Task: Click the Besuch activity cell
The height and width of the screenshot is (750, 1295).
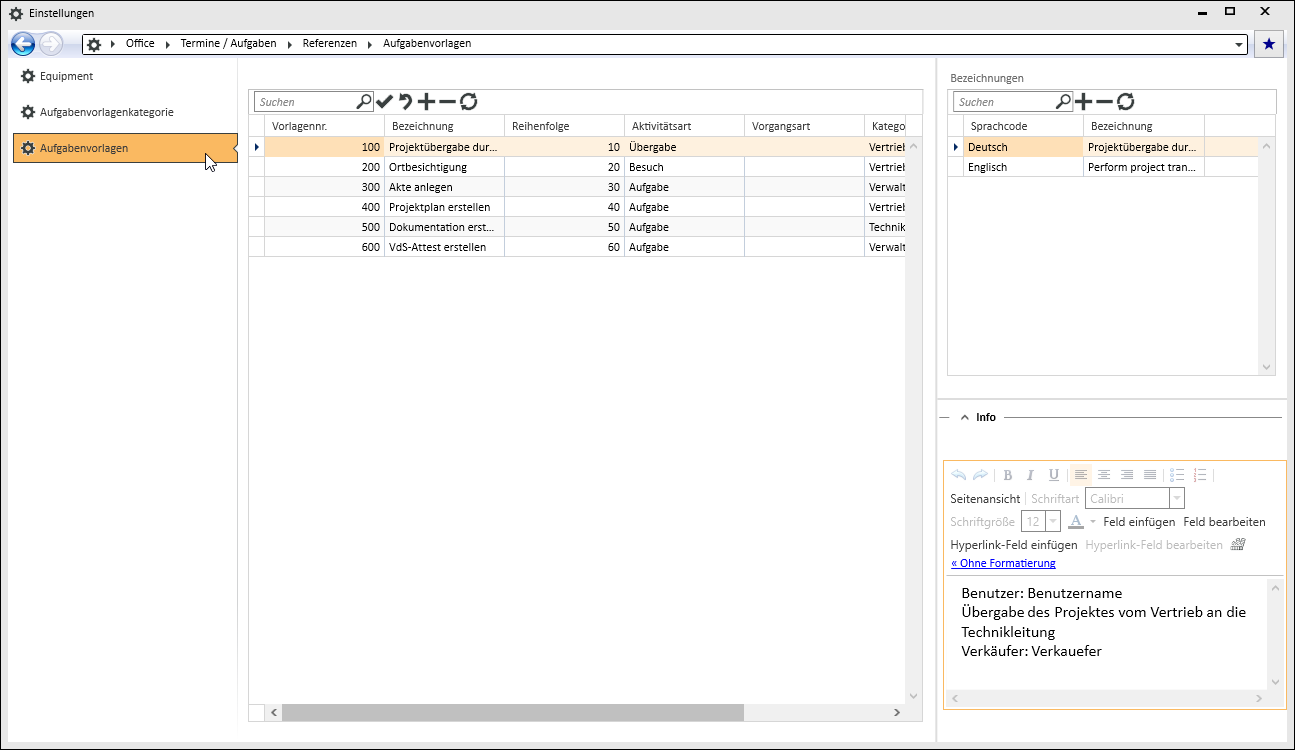Action: coord(684,167)
